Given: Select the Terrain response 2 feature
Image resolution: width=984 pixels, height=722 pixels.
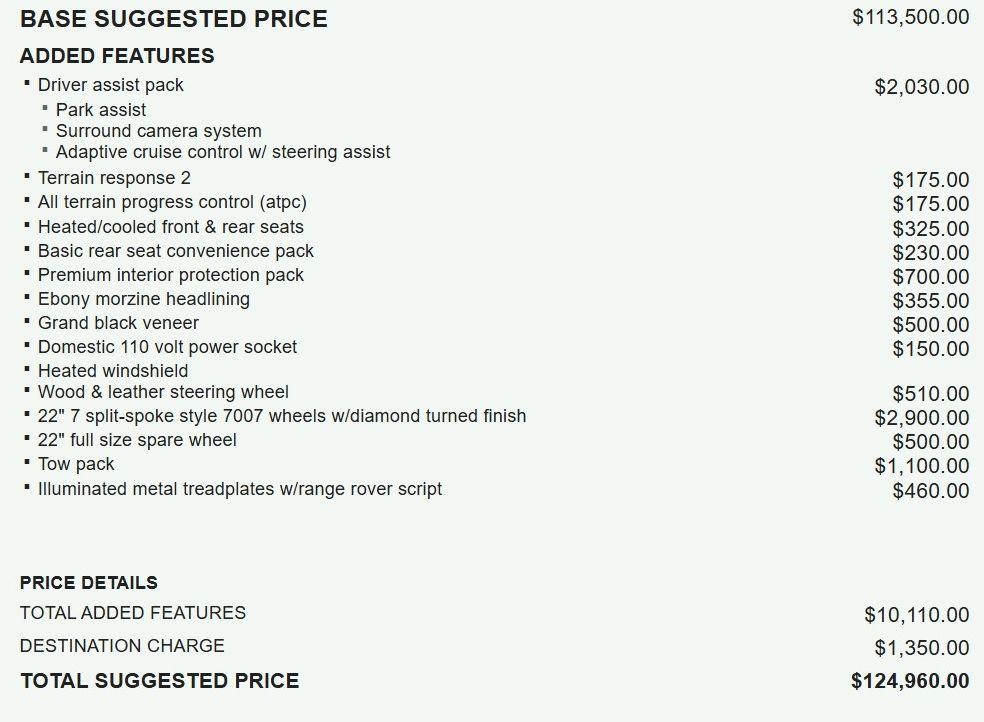Looking at the screenshot, I should [x=114, y=178].
